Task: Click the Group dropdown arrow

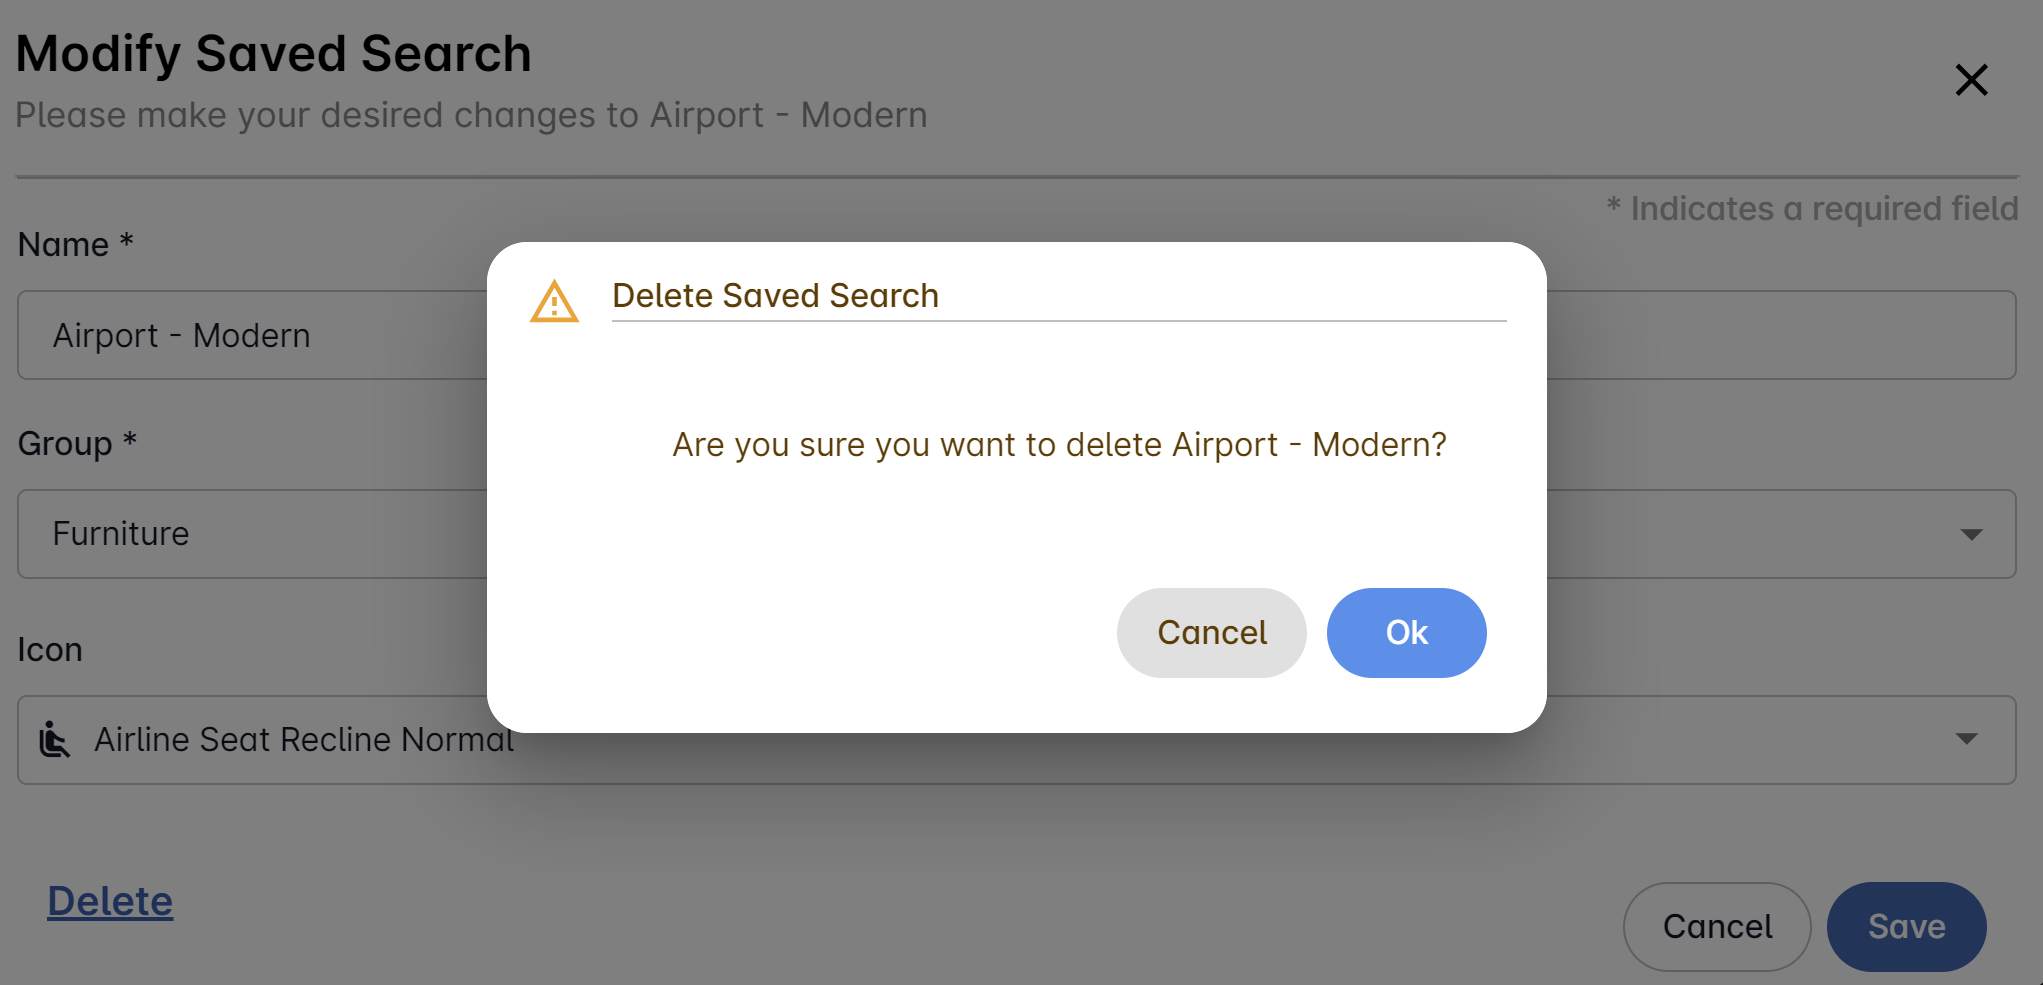Action: (1971, 535)
